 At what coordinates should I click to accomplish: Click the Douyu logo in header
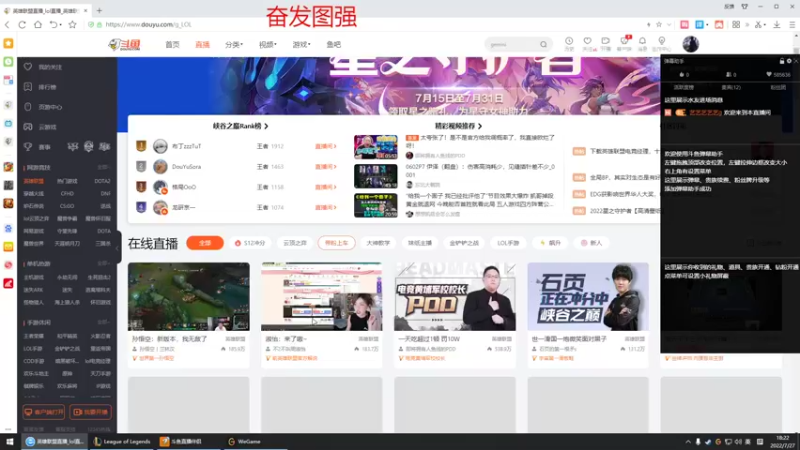coord(124,44)
